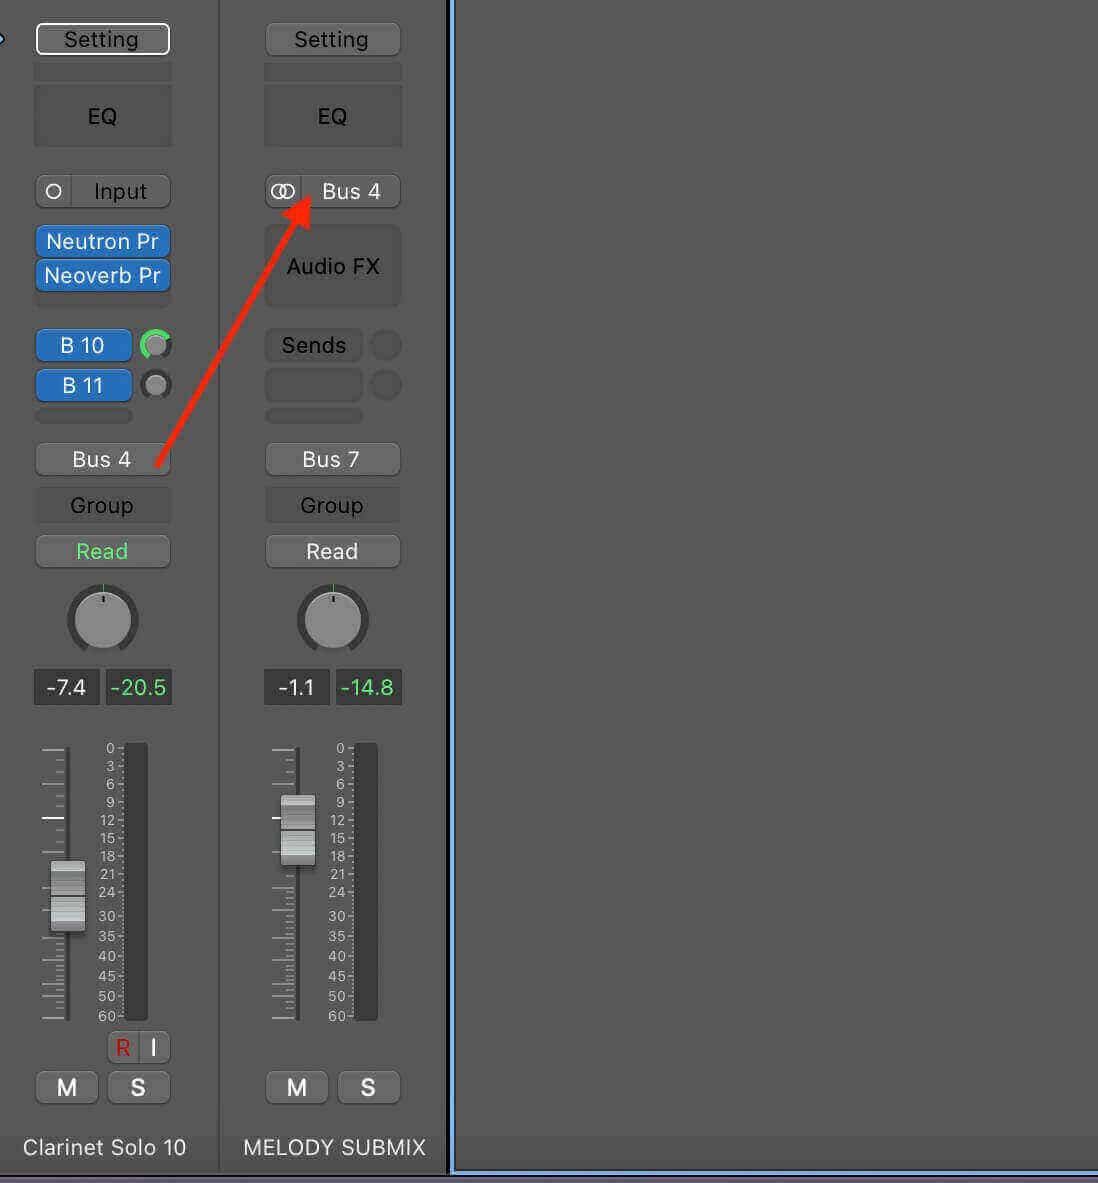This screenshot has width=1098, height=1183.
Task: Open Bus 4 input slot on MELODY SUBMIX
Action: (351, 192)
